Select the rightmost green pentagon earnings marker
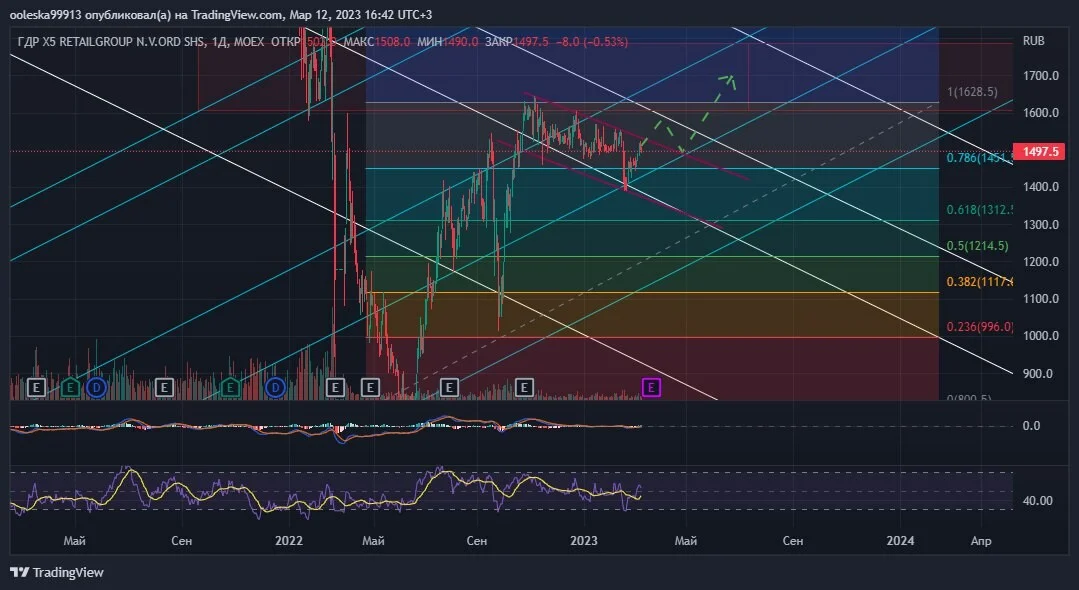This screenshot has height=590, width=1079. 230,388
